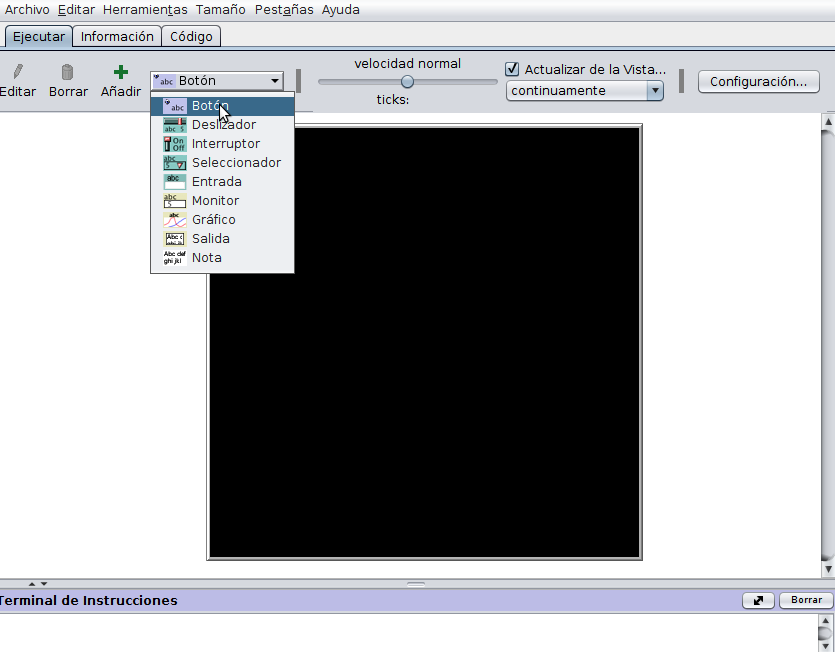The width and height of the screenshot is (835, 652).
Task: Click the Interruptor On/Off icon
Action: [x=175, y=144]
